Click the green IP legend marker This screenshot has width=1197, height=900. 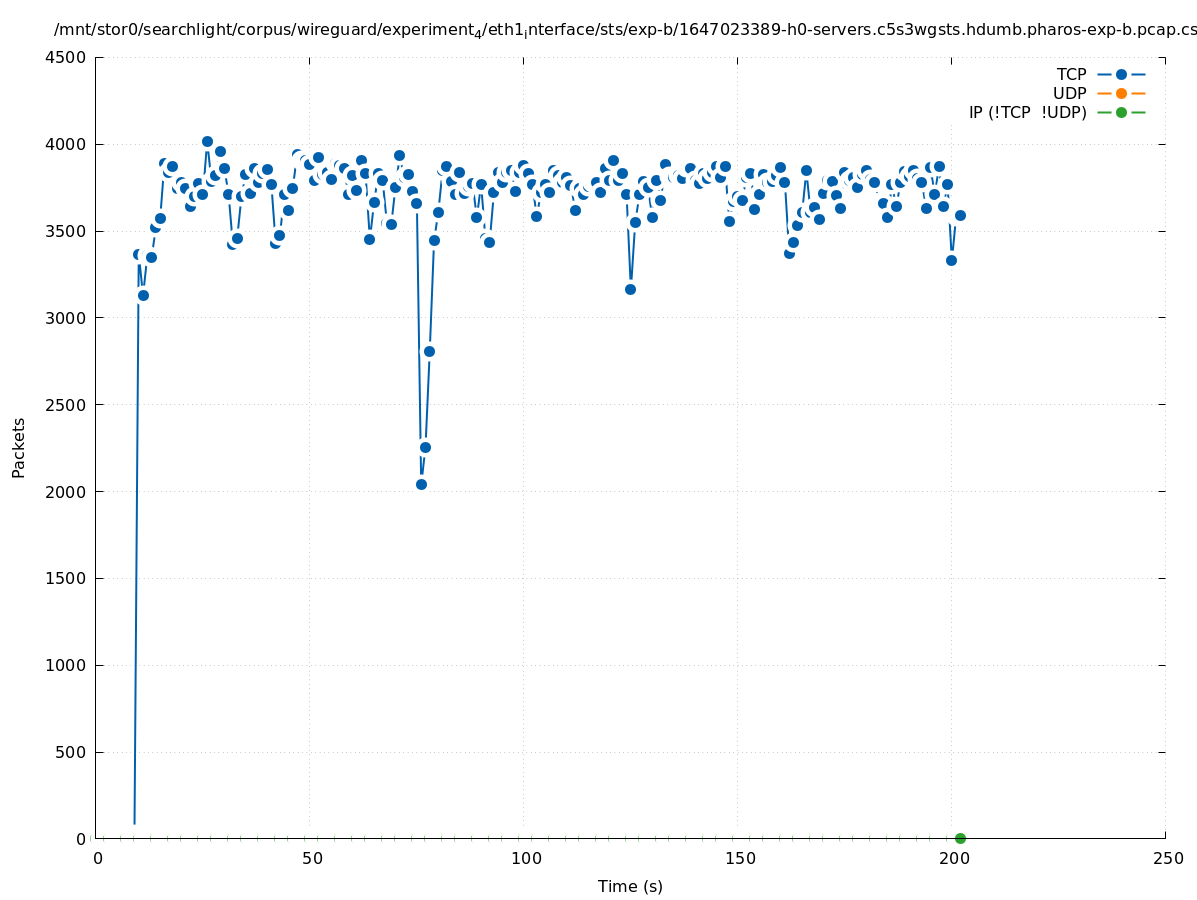(x=1121, y=112)
